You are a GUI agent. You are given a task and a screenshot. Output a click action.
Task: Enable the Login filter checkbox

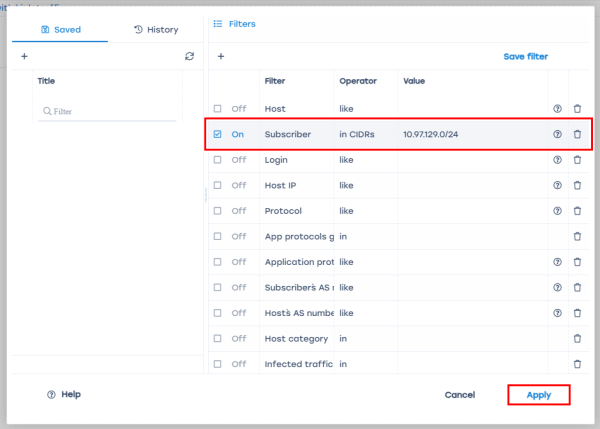pos(218,160)
